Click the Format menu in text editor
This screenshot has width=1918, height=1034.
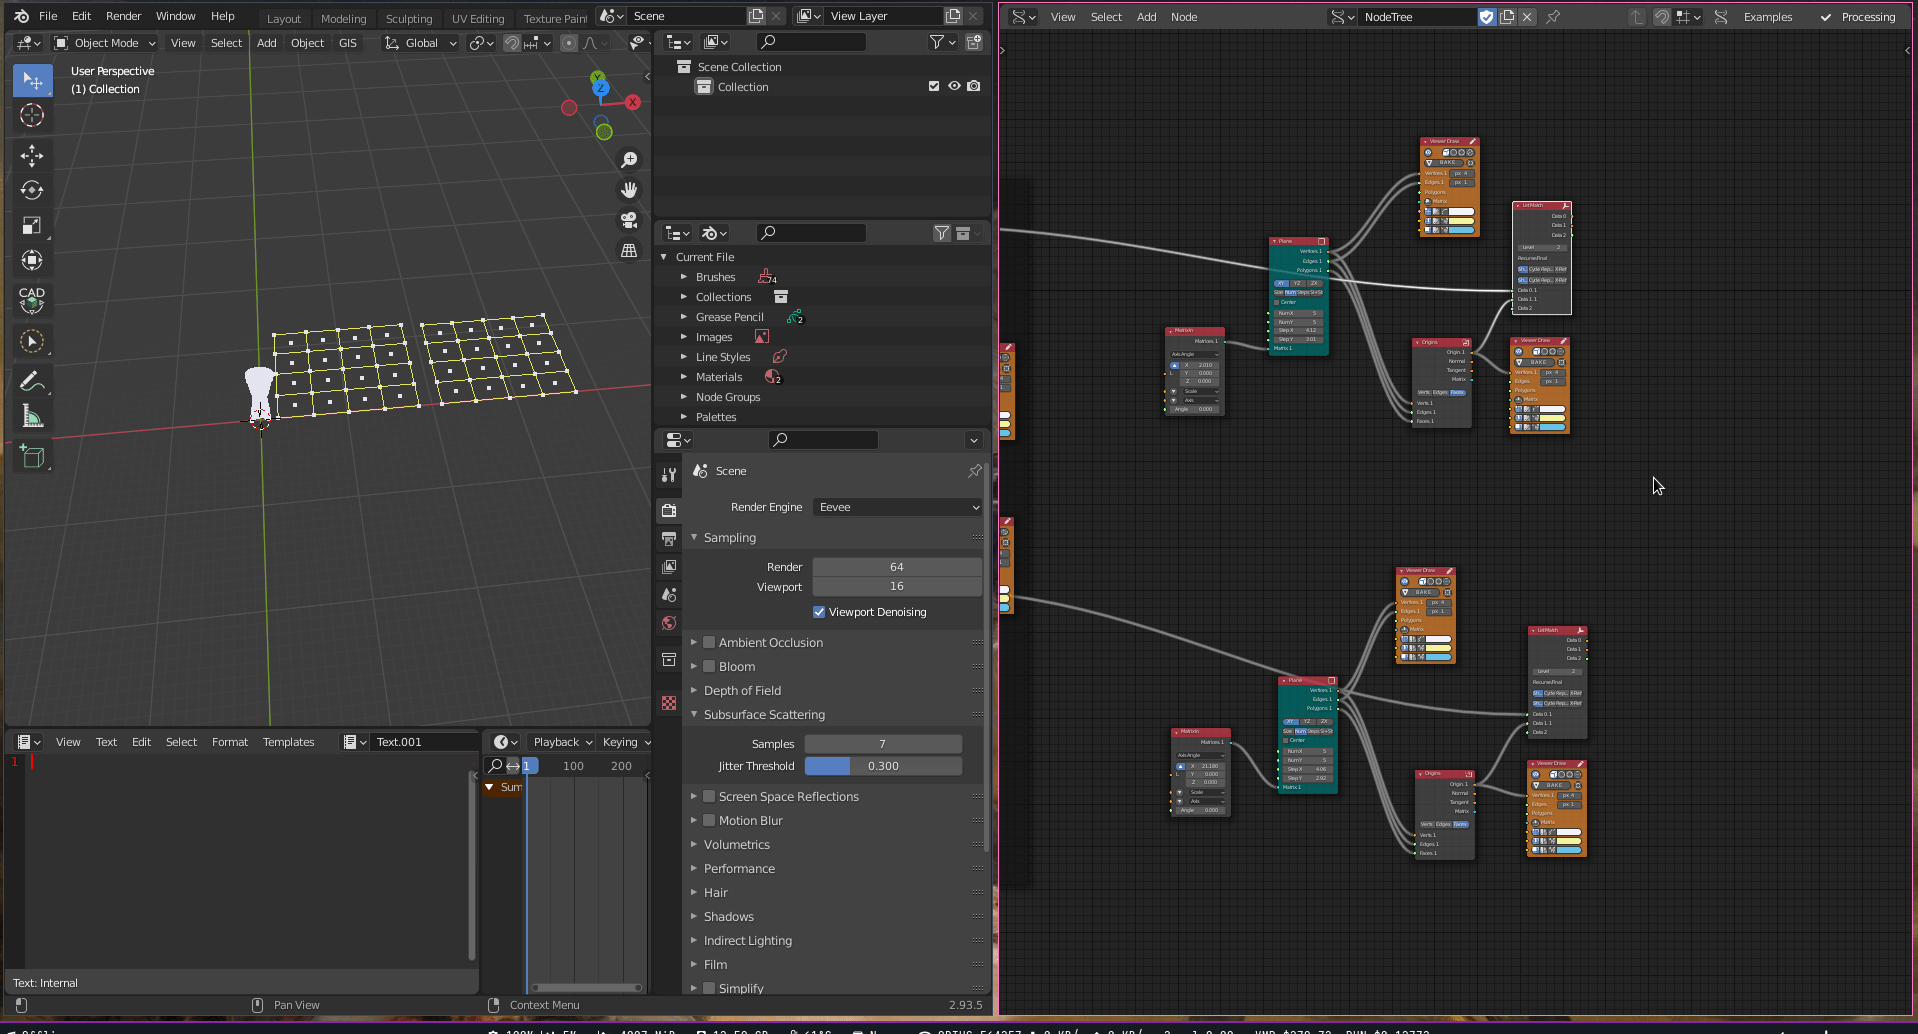point(230,742)
